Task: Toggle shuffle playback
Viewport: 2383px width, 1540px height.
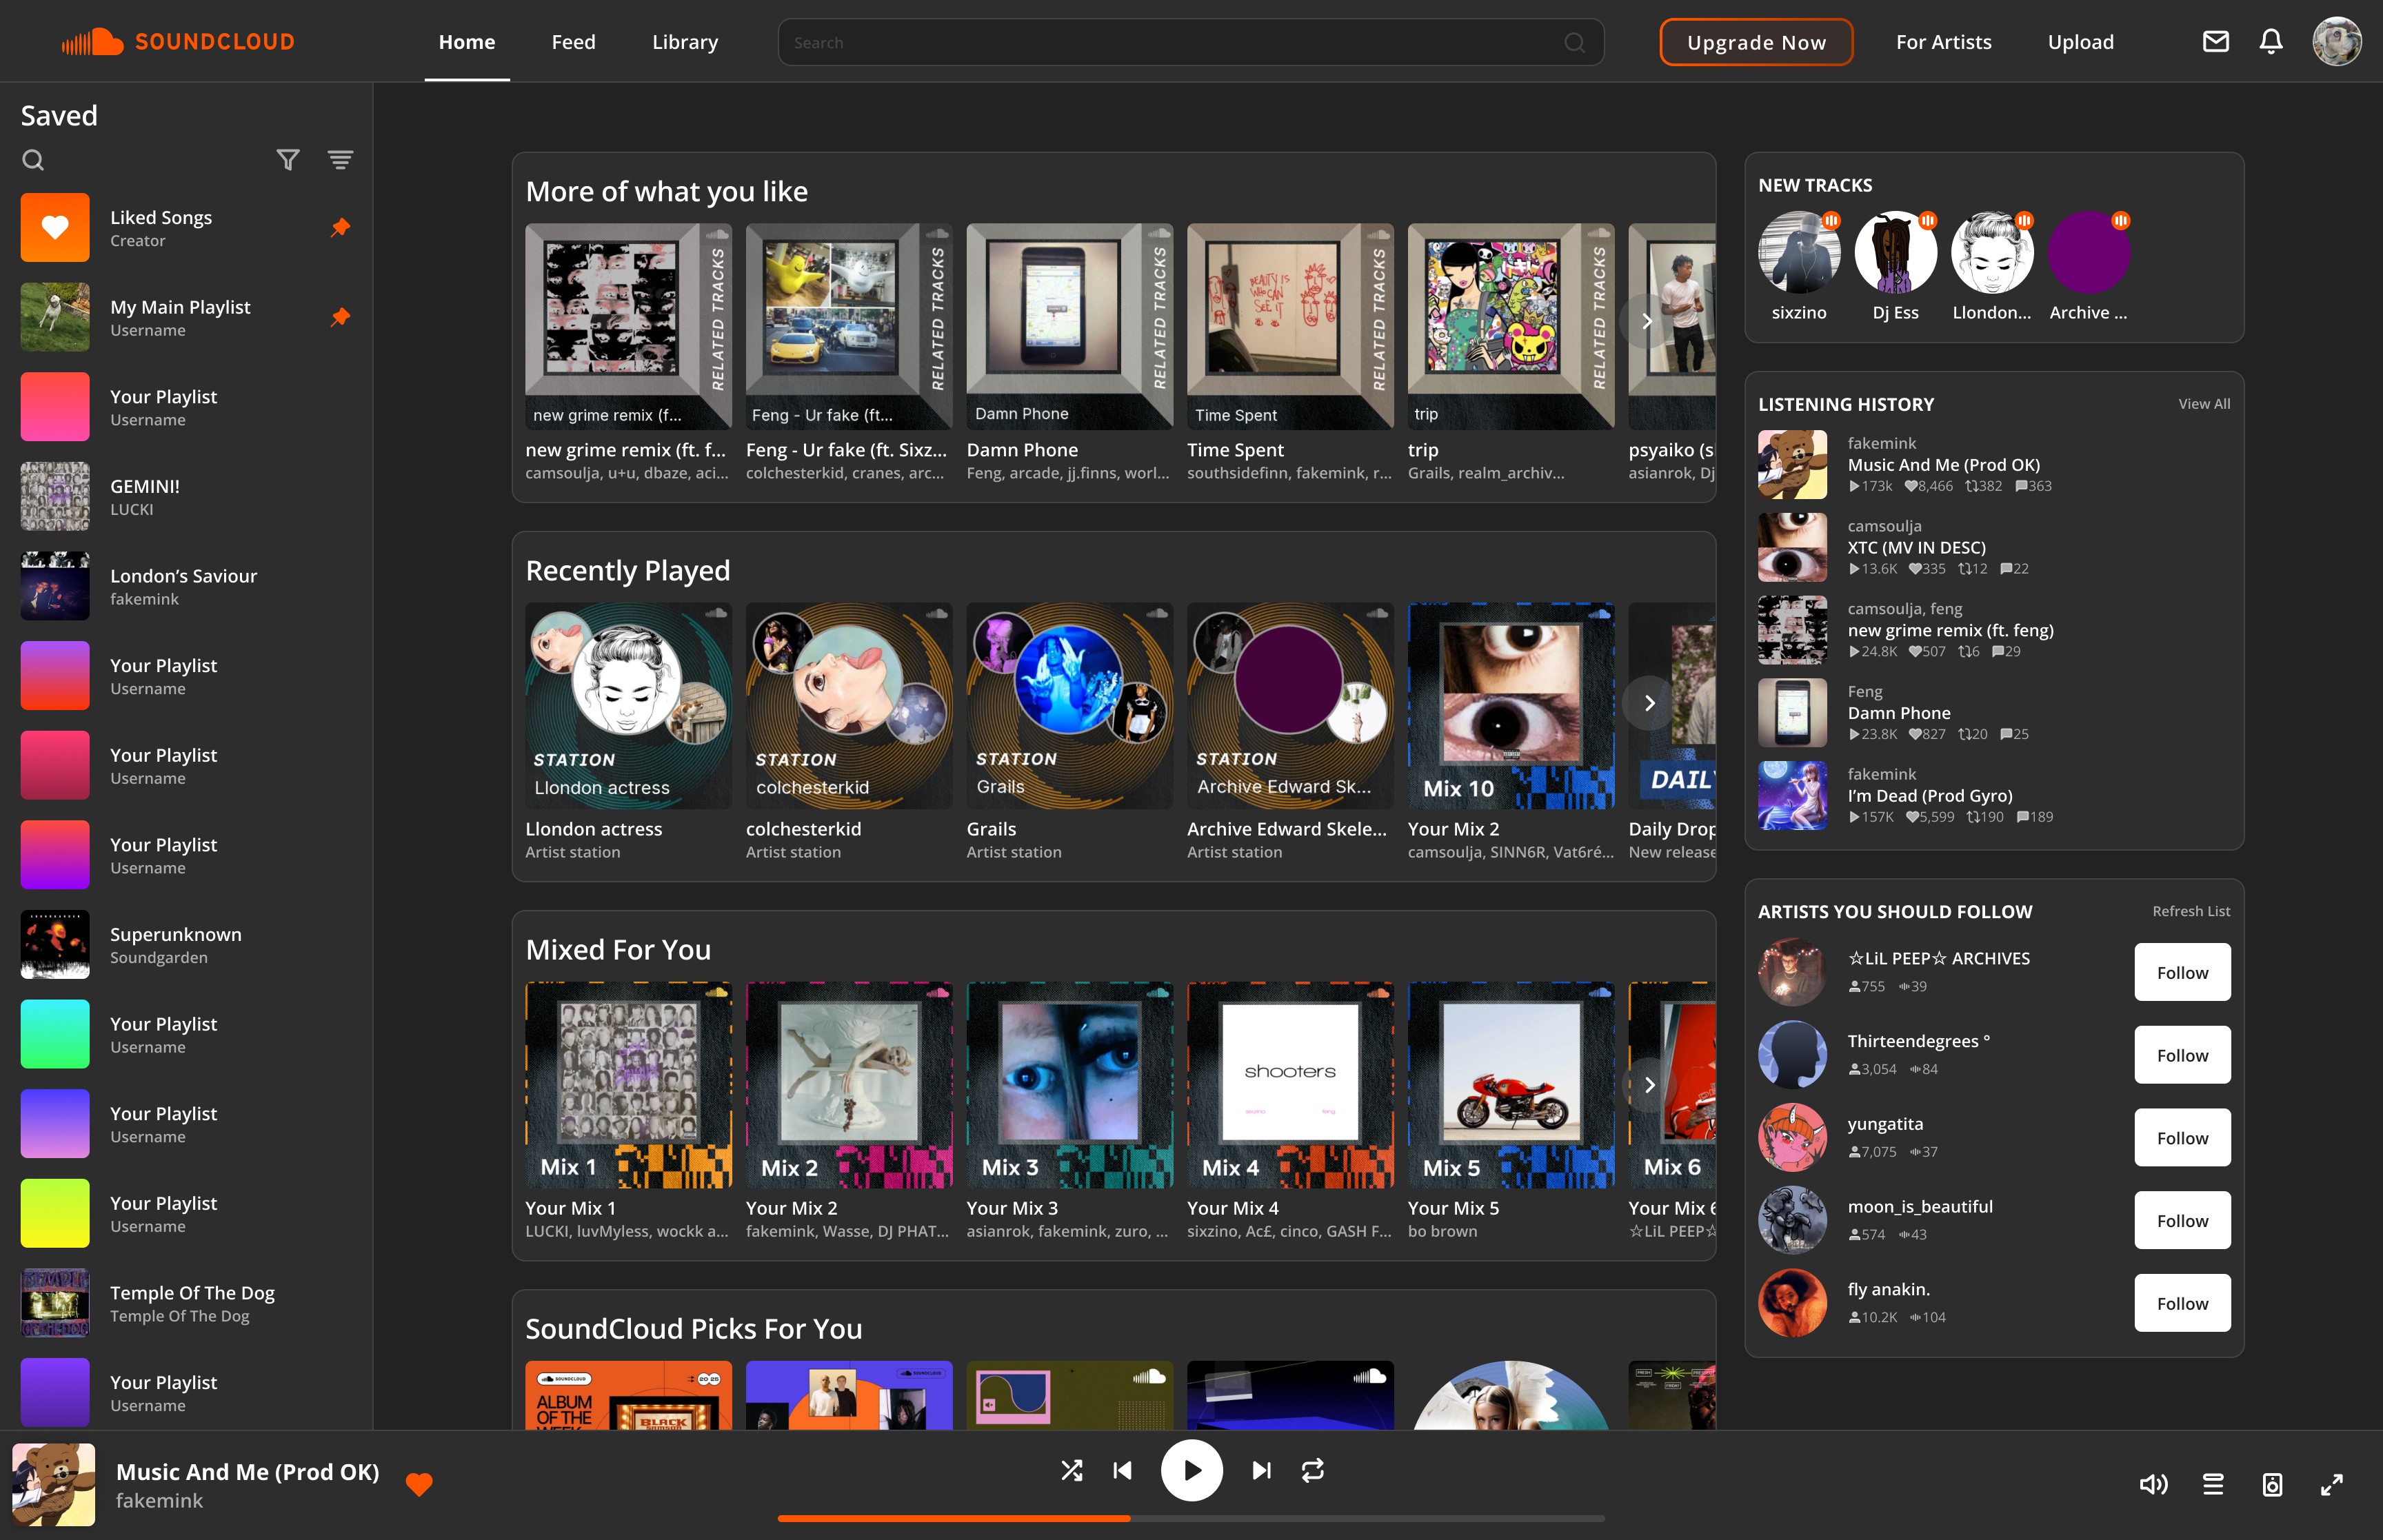Action: pyautogui.click(x=1071, y=1470)
